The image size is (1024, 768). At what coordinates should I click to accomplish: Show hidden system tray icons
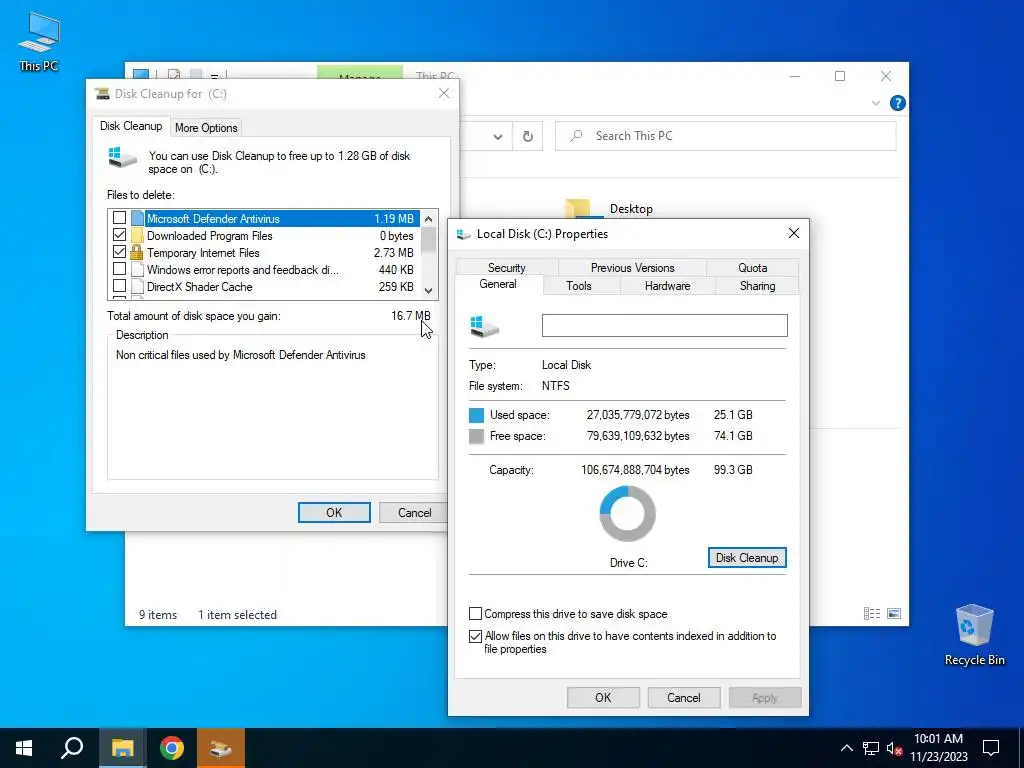coord(846,748)
